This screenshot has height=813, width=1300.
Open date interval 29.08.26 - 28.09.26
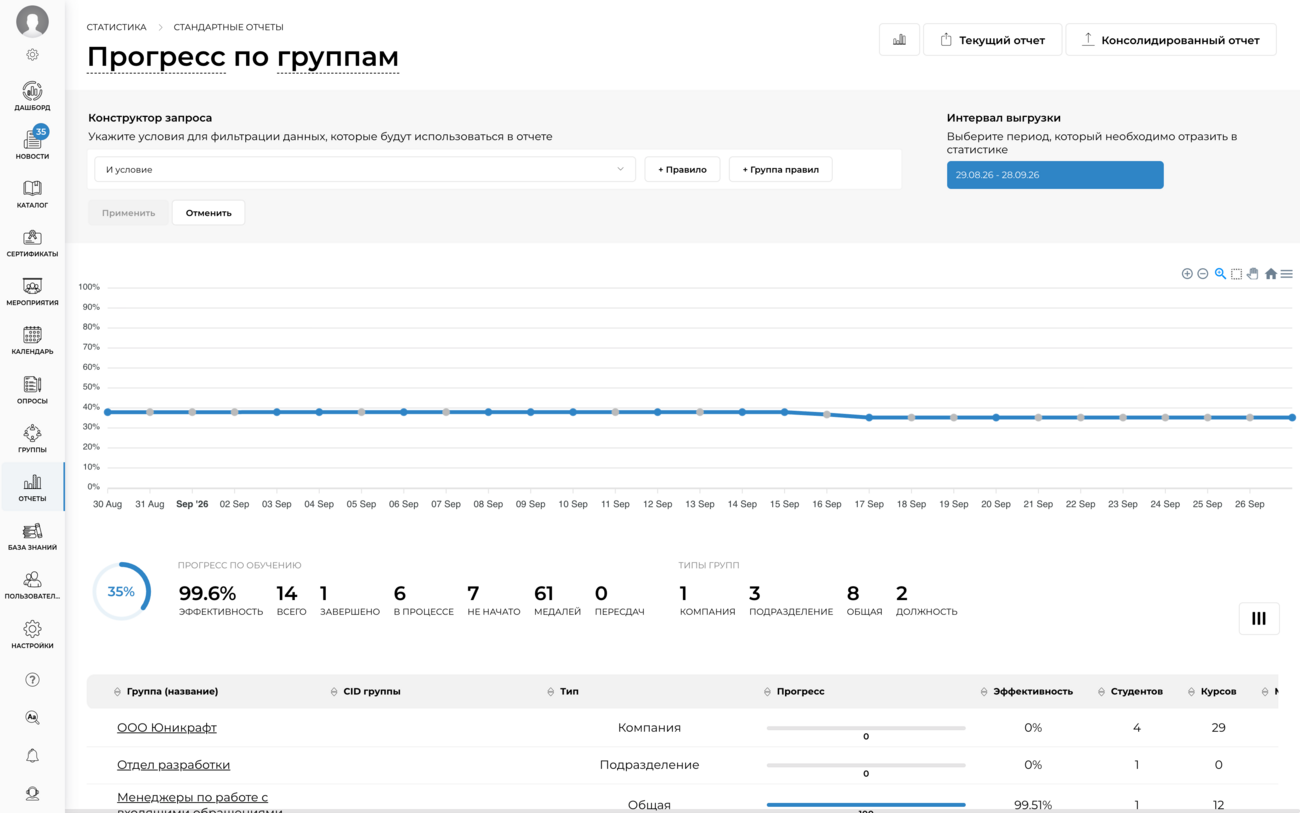click(1055, 175)
